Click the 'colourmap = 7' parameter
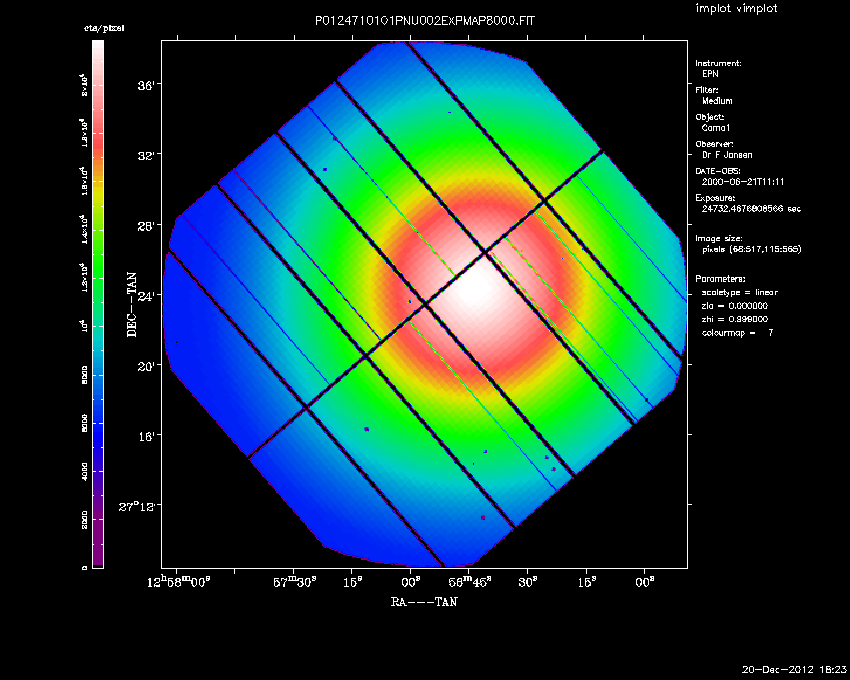Image resolution: width=850 pixels, height=680 pixels. point(737,331)
